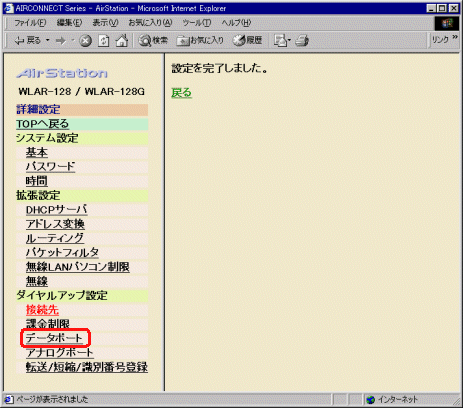Click the page icon in status bar
The width and height of the screenshot is (463, 408).
tap(9, 399)
